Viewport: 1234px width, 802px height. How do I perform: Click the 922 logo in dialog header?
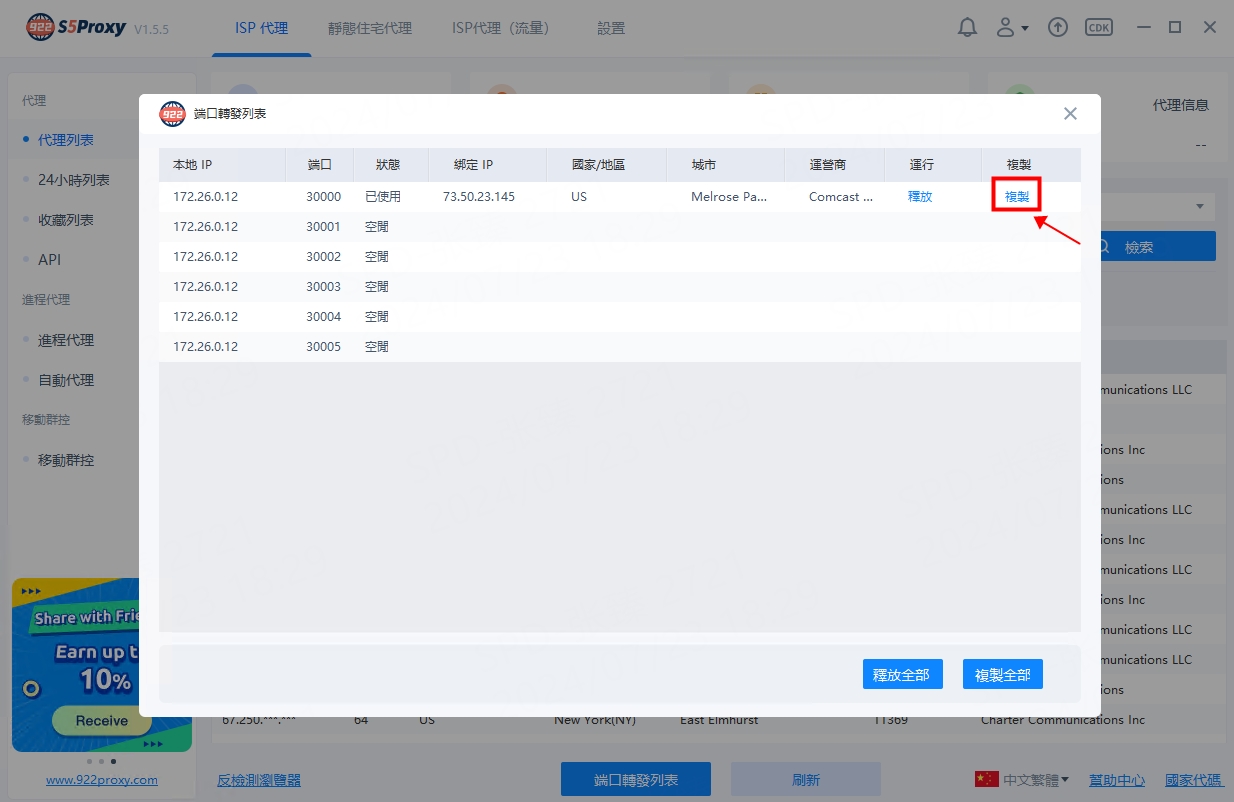click(x=172, y=114)
